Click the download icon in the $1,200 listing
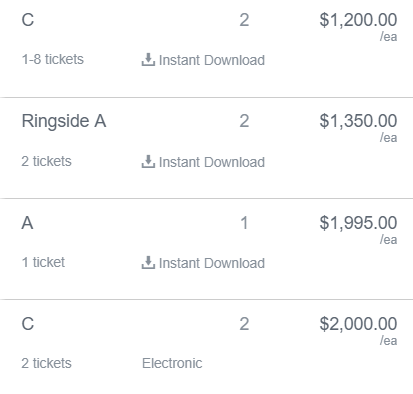Viewport: 413px width, 394px height. pos(148,60)
